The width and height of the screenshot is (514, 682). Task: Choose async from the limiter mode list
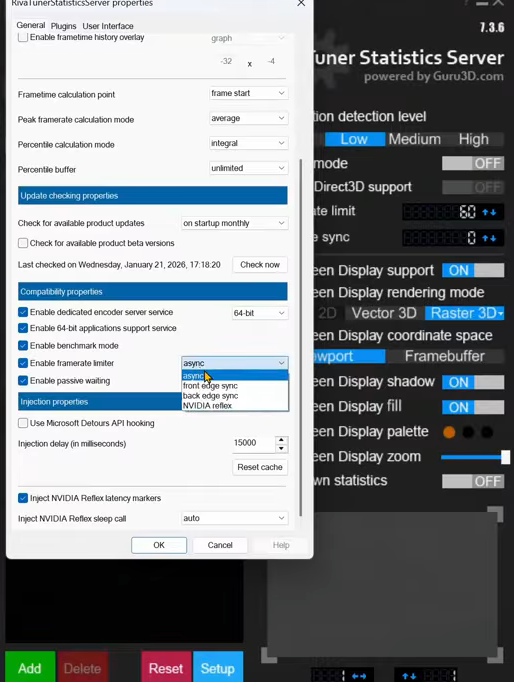[235, 376]
